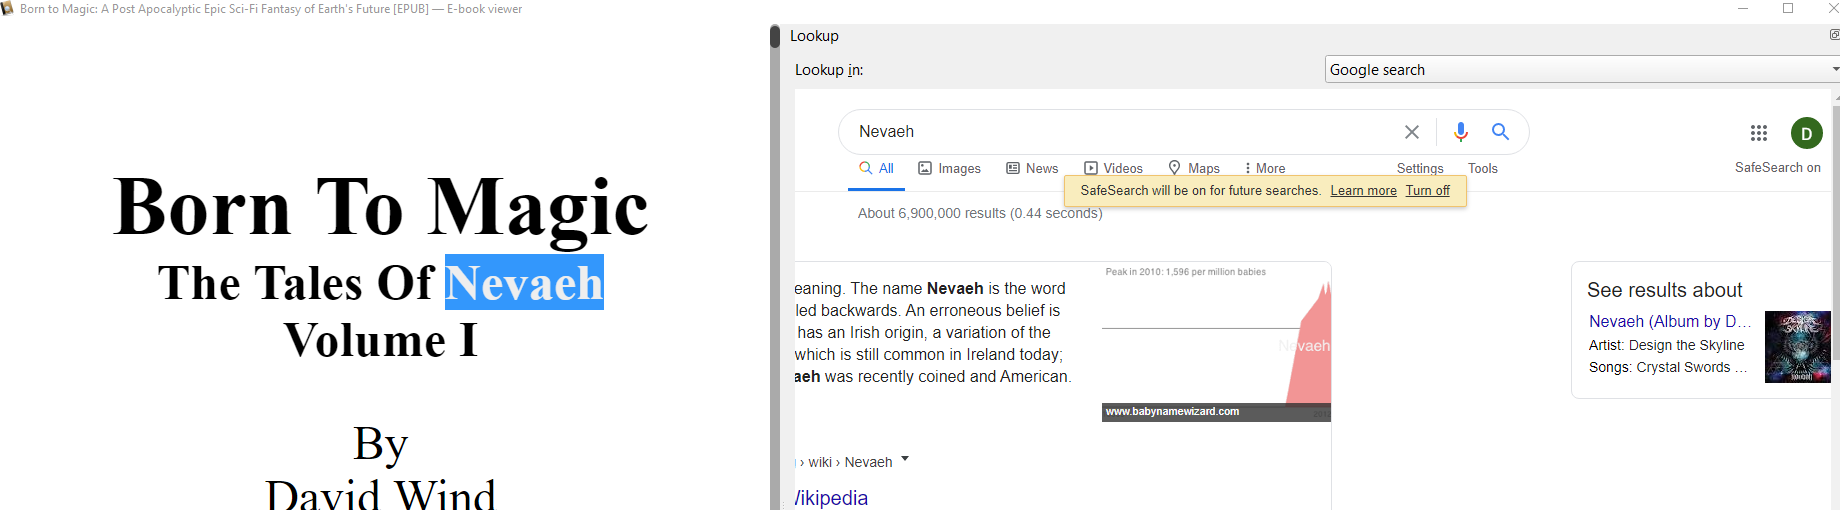
Task: Expand the wiki › Nevaeh result arrow
Action: click(905, 460)
